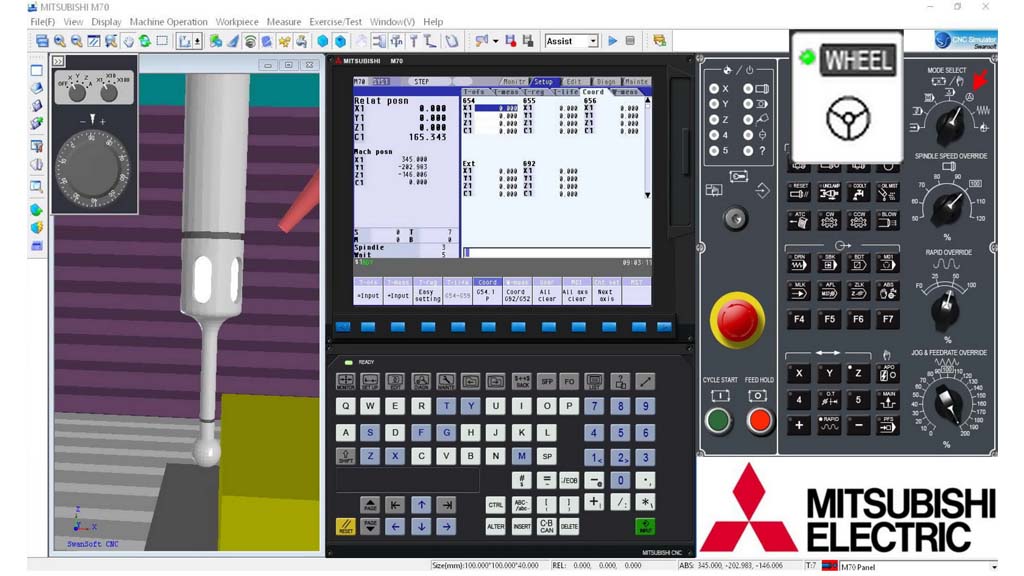This screenshot has width=1024, height=576.
Task: Click the handwheel dial in 3D view
Action: tap(93, 167)
